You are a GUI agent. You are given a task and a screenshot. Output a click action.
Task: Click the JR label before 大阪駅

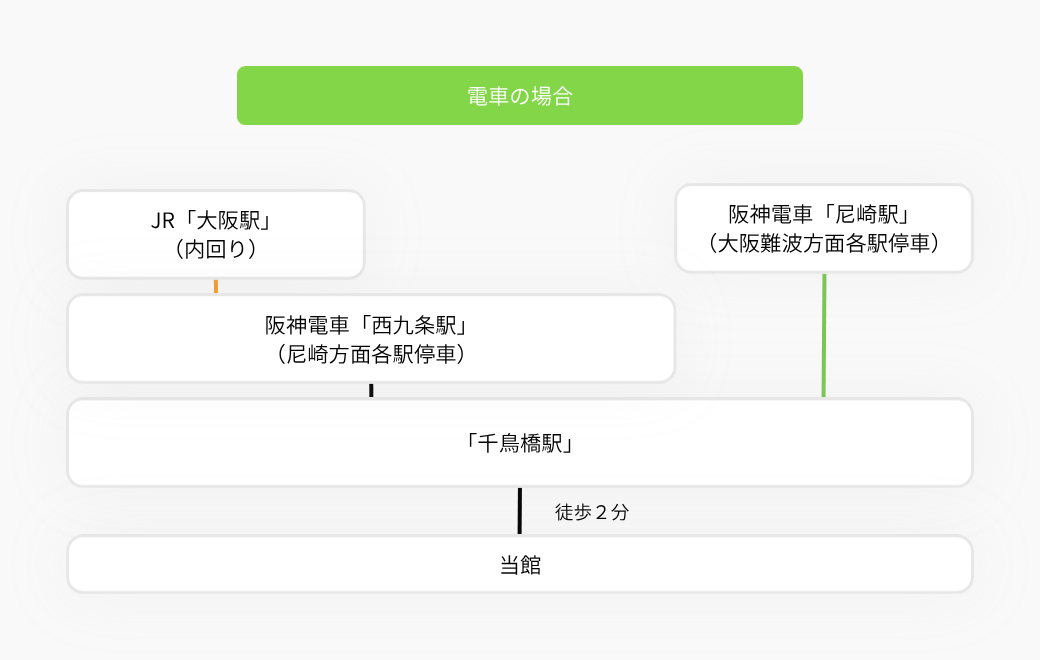coord(162,221)
